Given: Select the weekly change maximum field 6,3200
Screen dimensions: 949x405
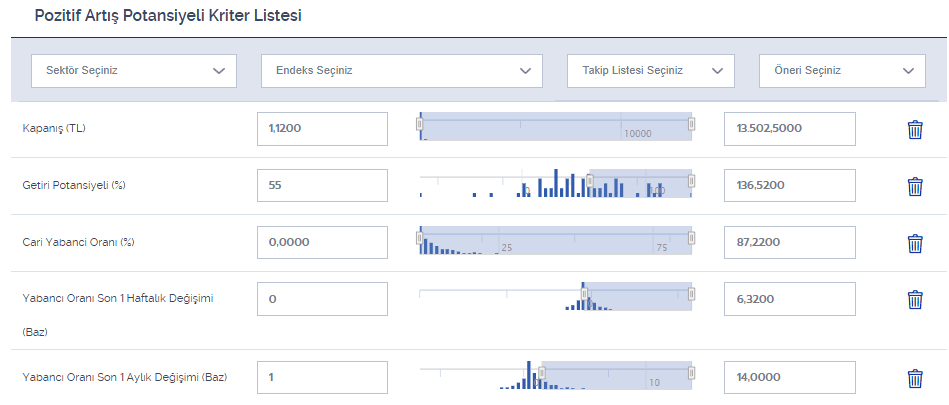Looking at the screenshot, I should pyautogui.click(x=789, y=299).
